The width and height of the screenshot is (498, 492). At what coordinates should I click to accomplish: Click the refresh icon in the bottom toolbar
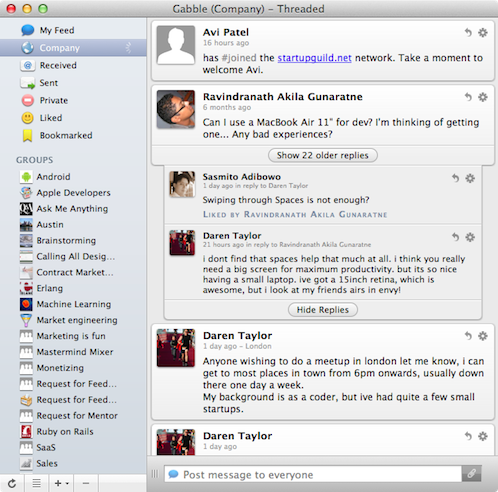12,483
